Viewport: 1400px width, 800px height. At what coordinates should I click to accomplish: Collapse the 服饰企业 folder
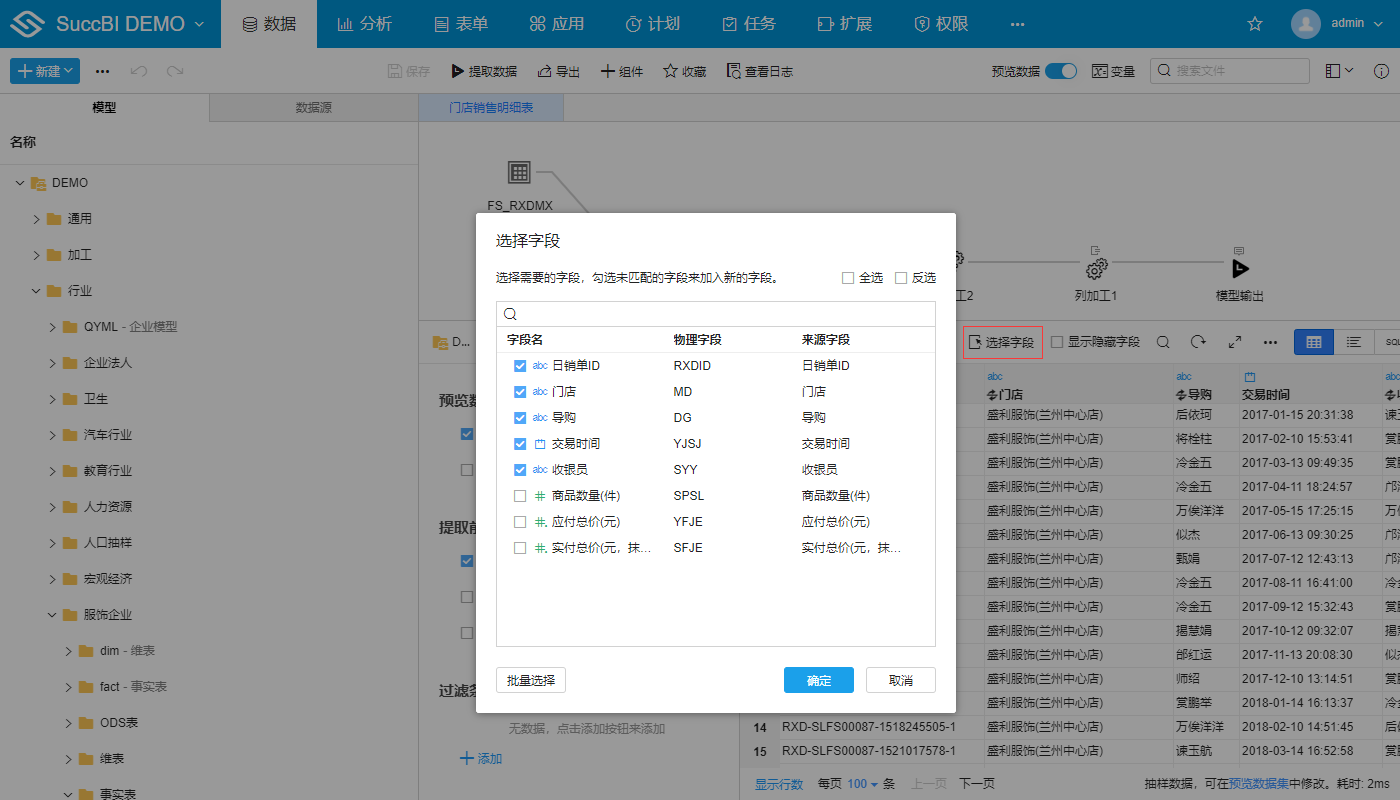point(52,614)
